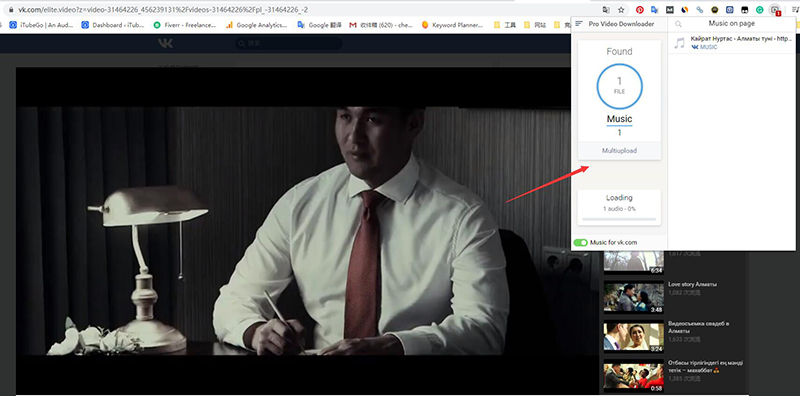Viewport: 800px width, 396px height.
Task: Click the Loading progress bar
Action: coord(619,219)
